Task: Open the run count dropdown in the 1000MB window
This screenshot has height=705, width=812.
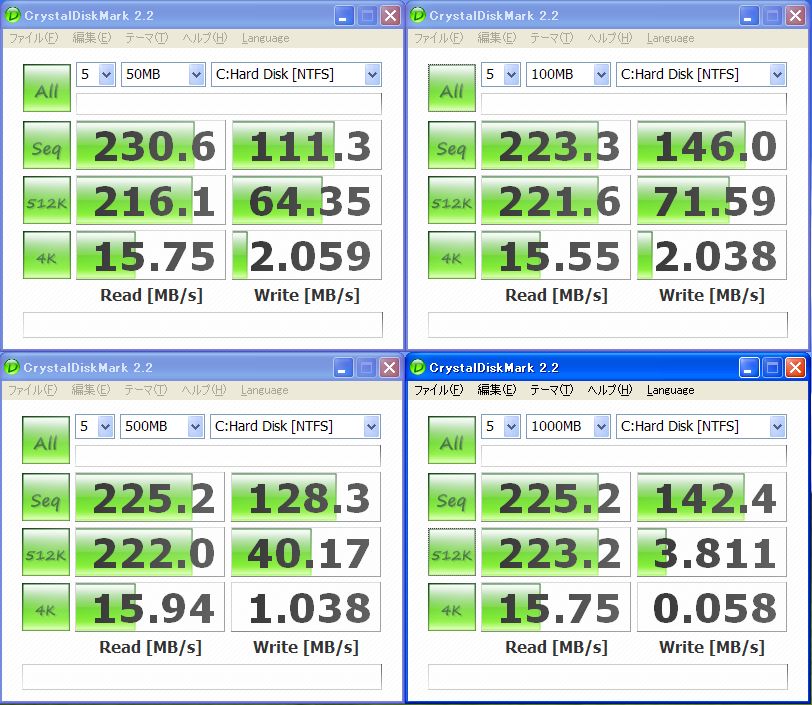Action: pos(501,426)
